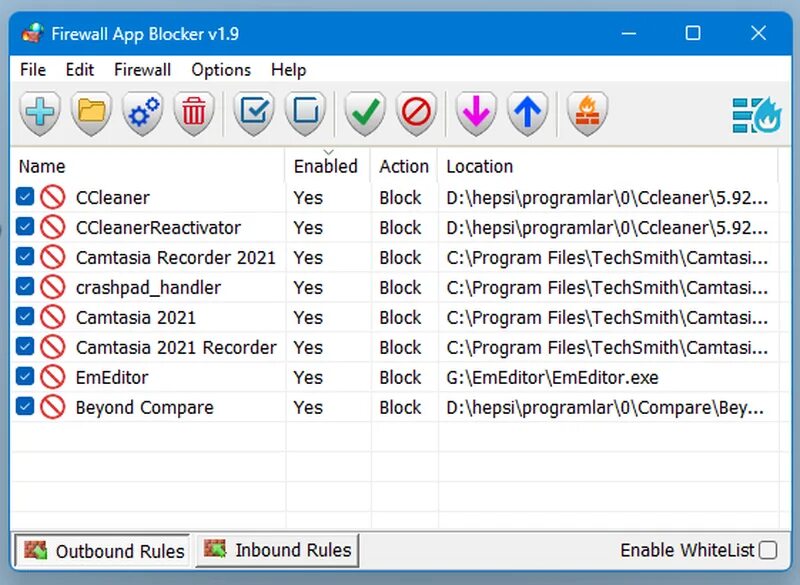
Task: Sort by the Name column header
Action: click(147, 166)
